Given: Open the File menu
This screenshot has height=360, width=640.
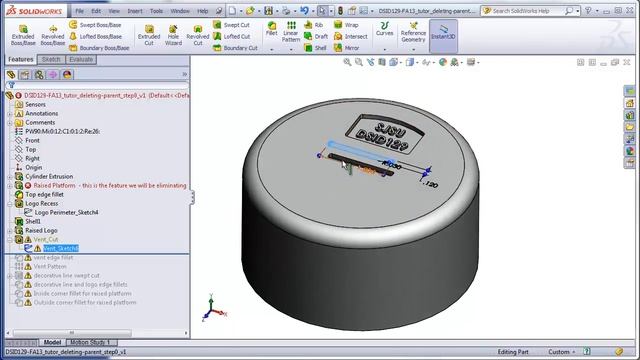Looking at the screenshot, I should click(x=80, y=11).
